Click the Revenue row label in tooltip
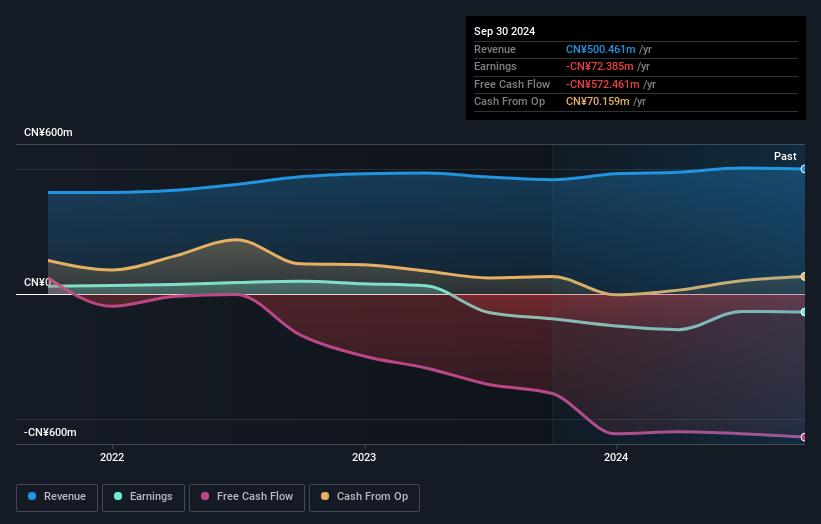 pos(495,49)
